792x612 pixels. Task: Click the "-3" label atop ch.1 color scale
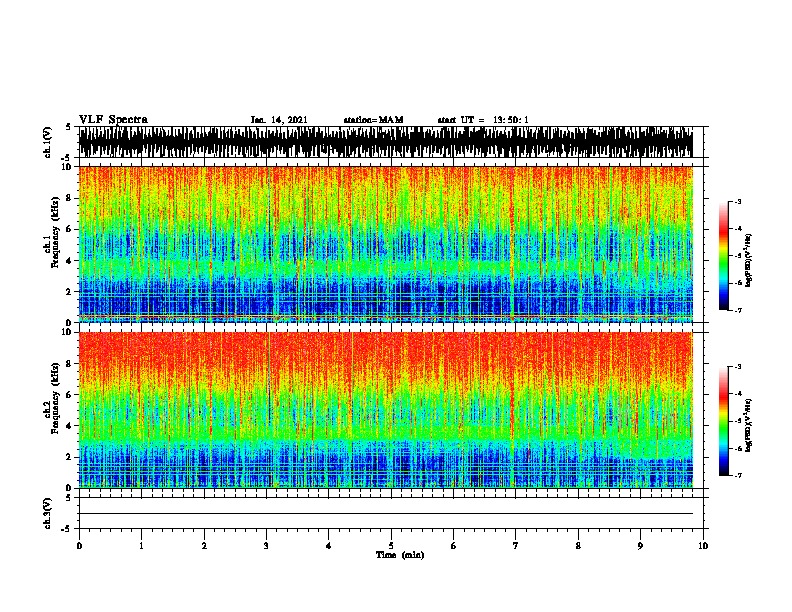pos(738,202)
